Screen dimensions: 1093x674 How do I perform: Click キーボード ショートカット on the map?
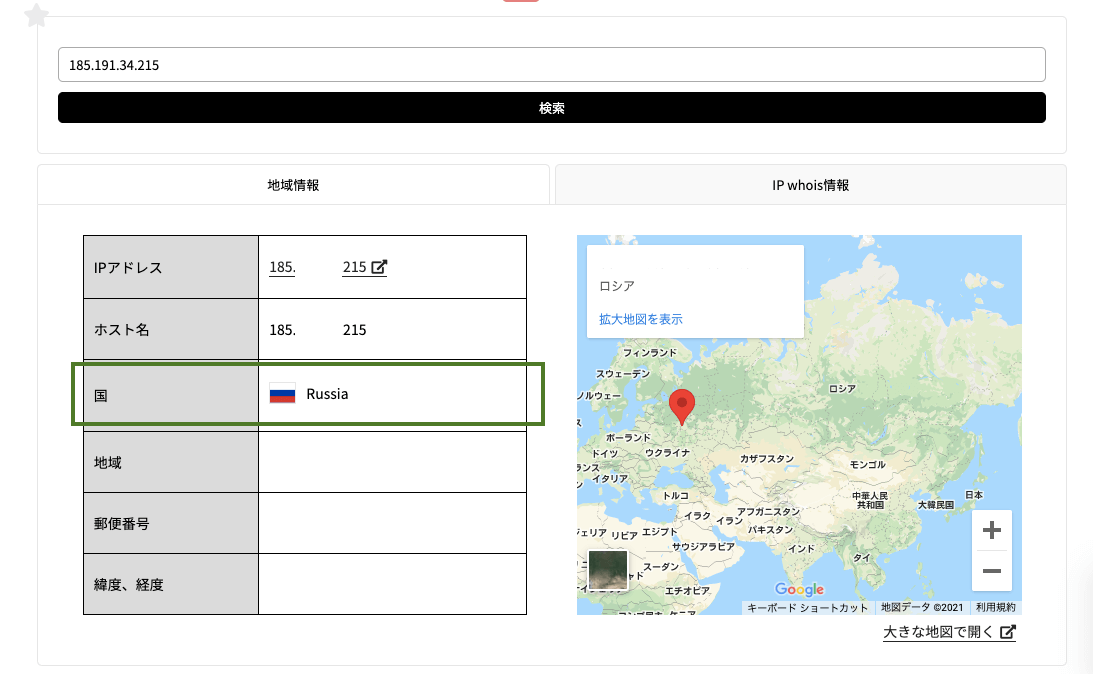[808, 607]
